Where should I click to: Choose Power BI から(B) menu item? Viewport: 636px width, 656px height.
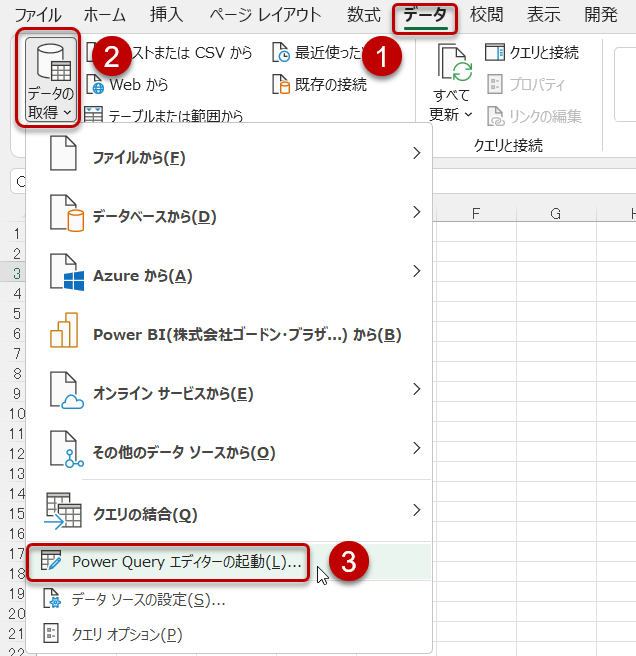click(x=229, y=331)
